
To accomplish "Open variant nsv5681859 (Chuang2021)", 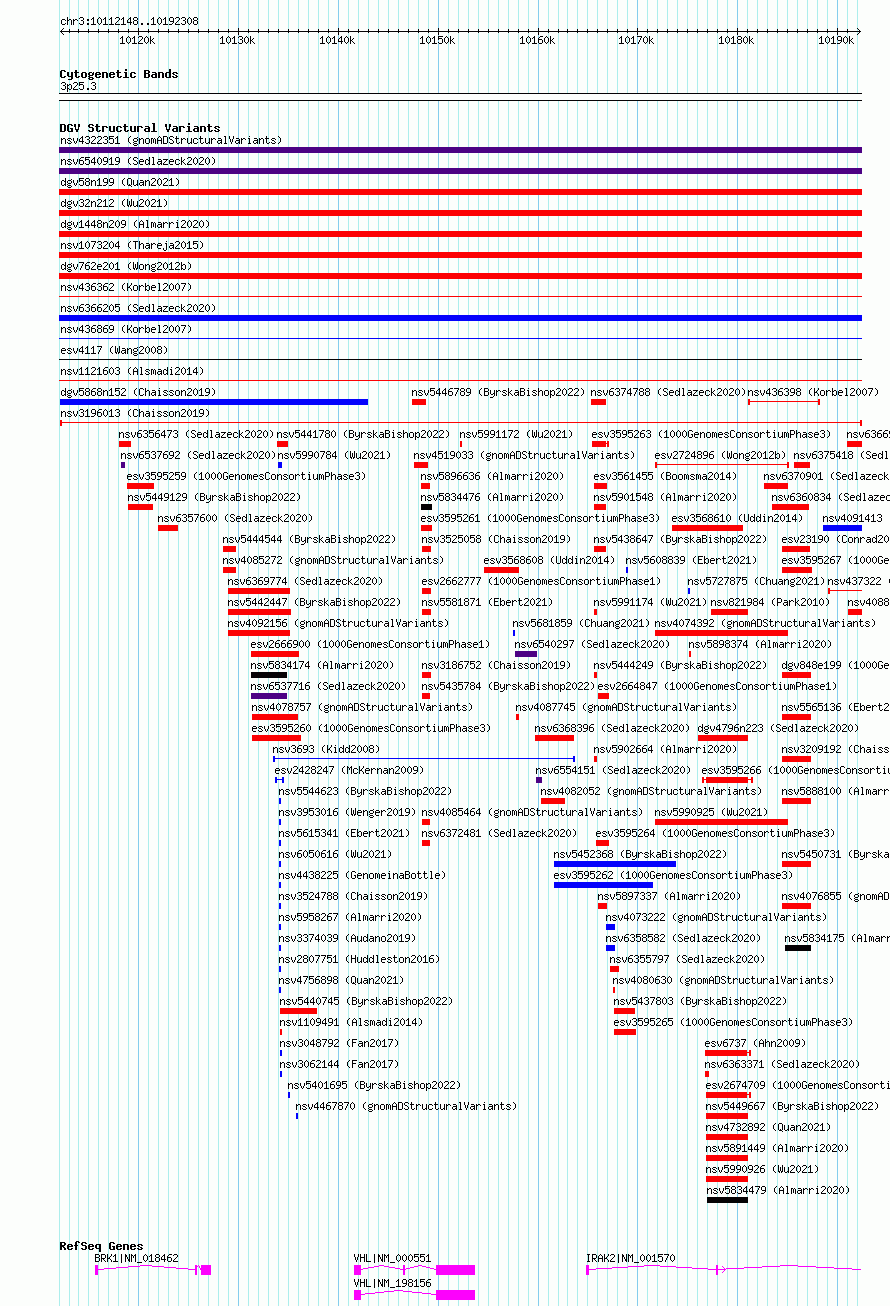I will pos(581,624).
